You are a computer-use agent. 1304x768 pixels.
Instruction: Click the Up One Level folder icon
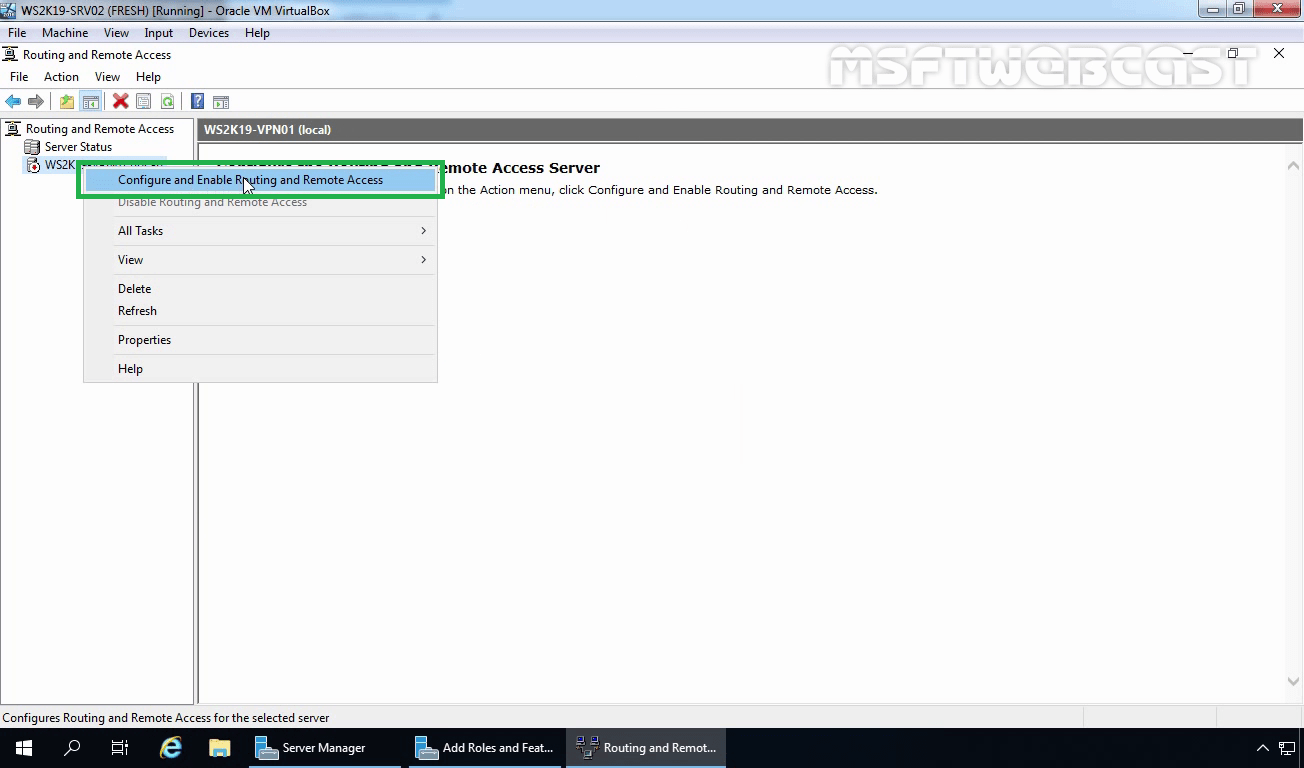coord(67,101)
